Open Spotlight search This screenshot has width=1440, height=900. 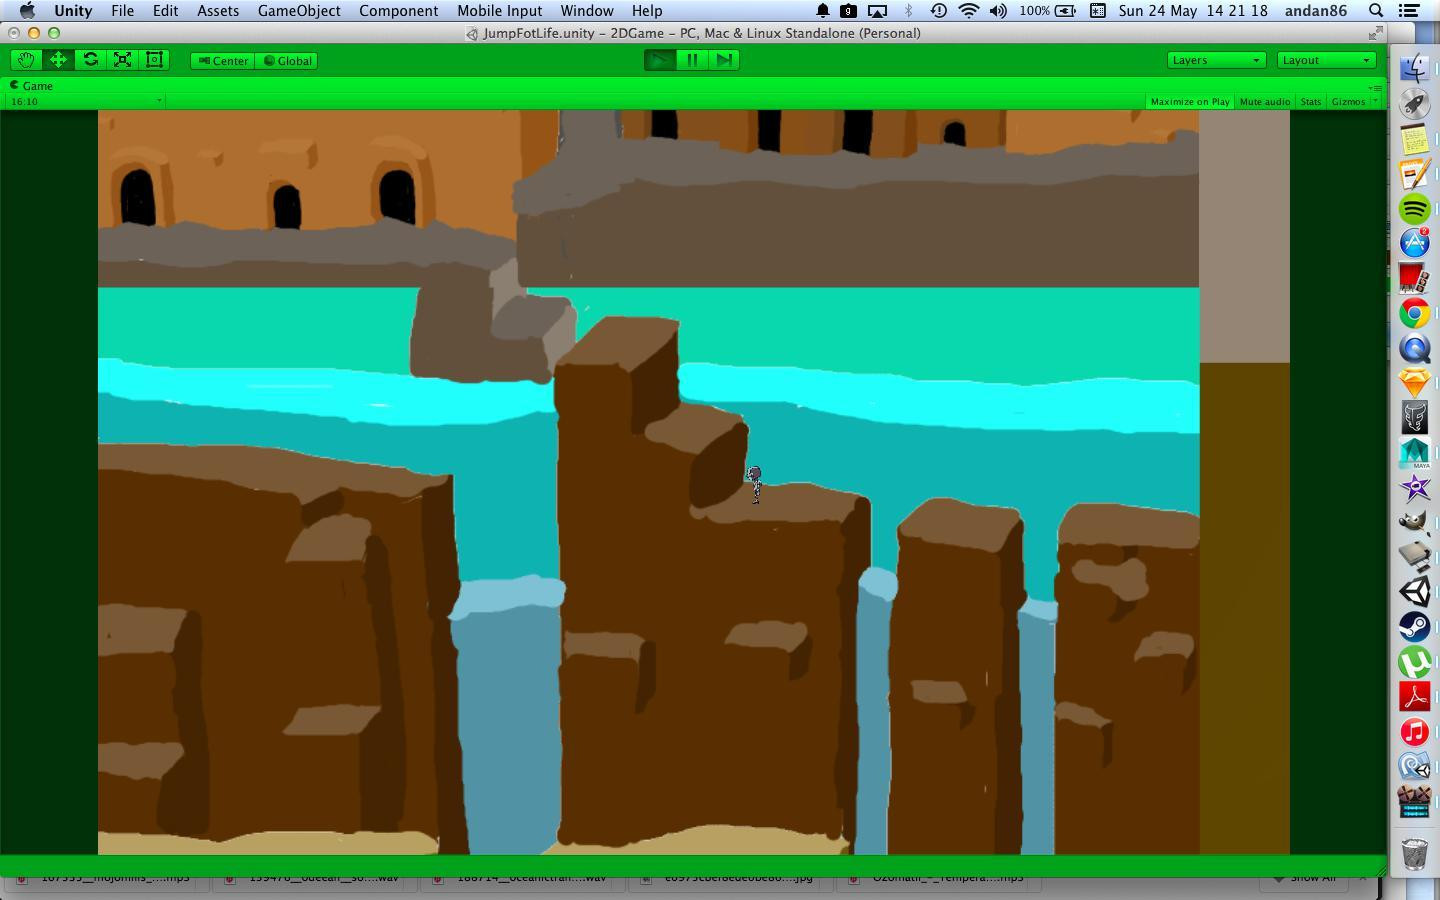click(1376, 11)
